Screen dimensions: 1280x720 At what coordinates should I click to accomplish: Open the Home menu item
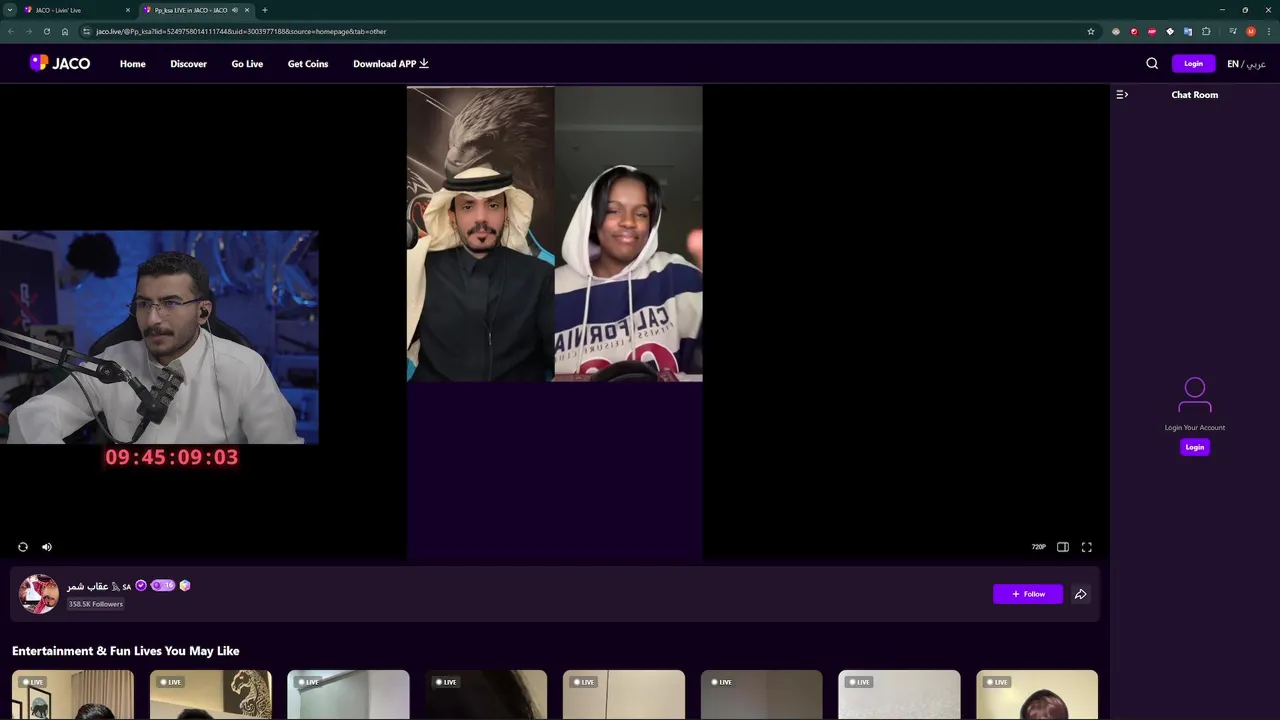(x=133, y=64)
